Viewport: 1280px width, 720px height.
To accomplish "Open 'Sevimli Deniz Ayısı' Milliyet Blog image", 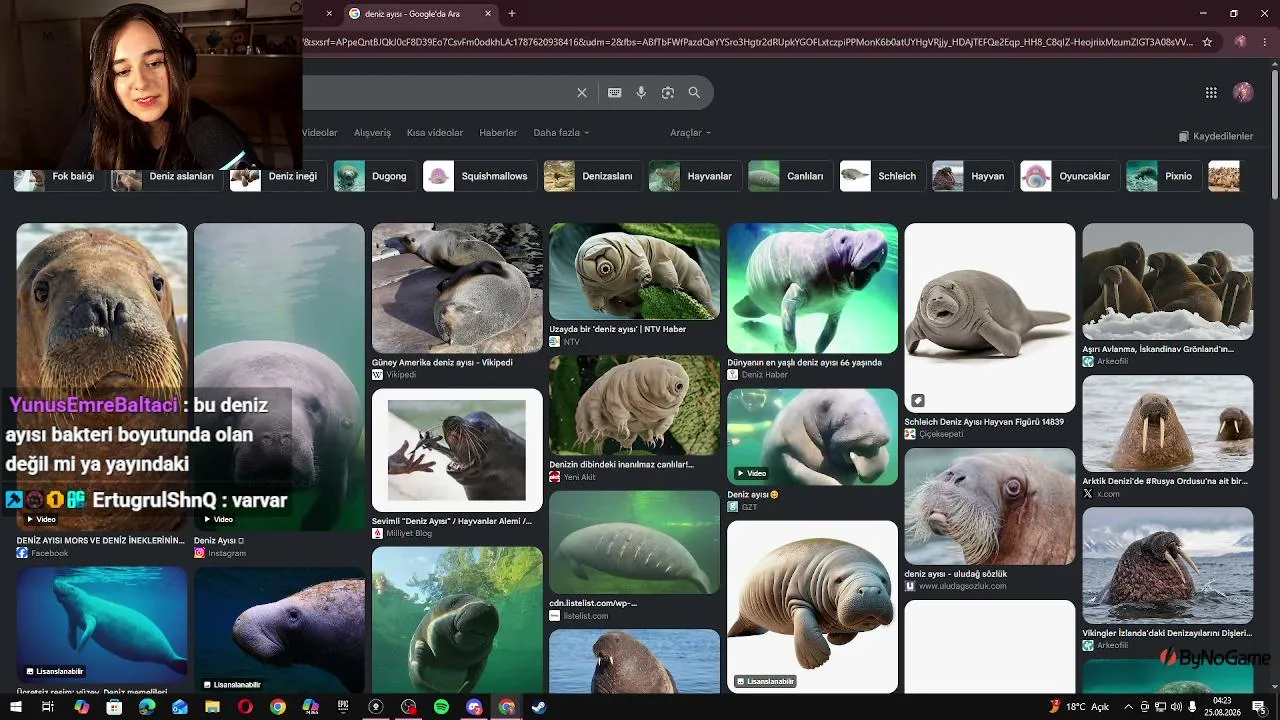I will (x=457, y=450).
